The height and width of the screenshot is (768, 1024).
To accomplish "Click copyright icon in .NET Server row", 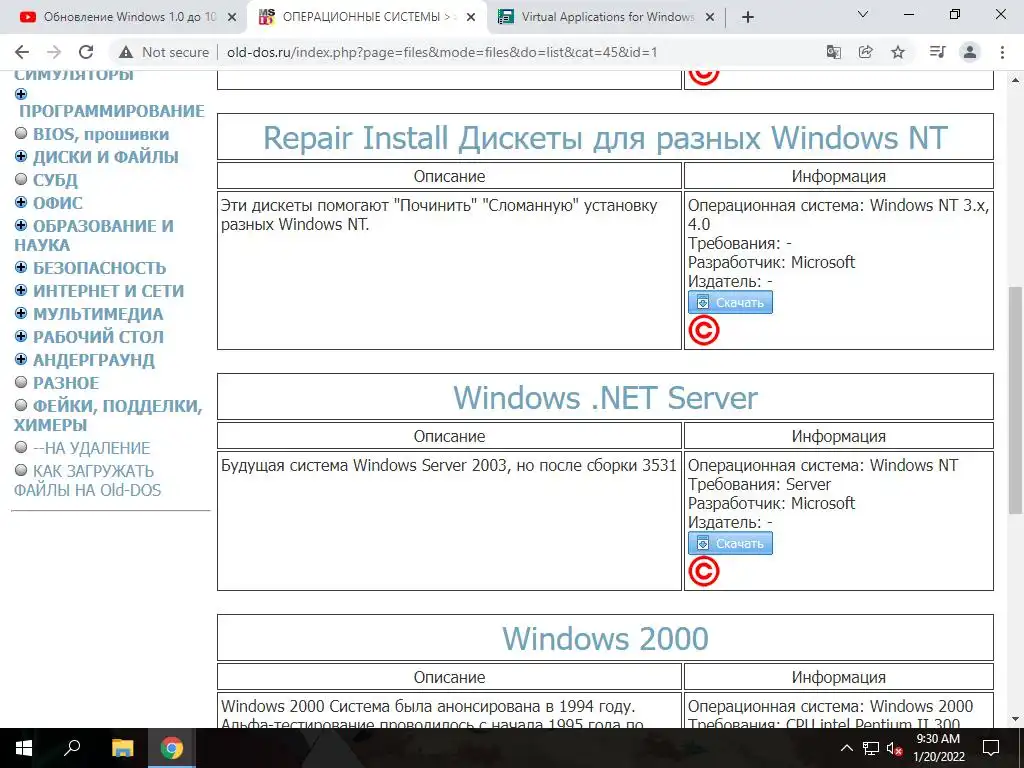I will coord(703,571).
